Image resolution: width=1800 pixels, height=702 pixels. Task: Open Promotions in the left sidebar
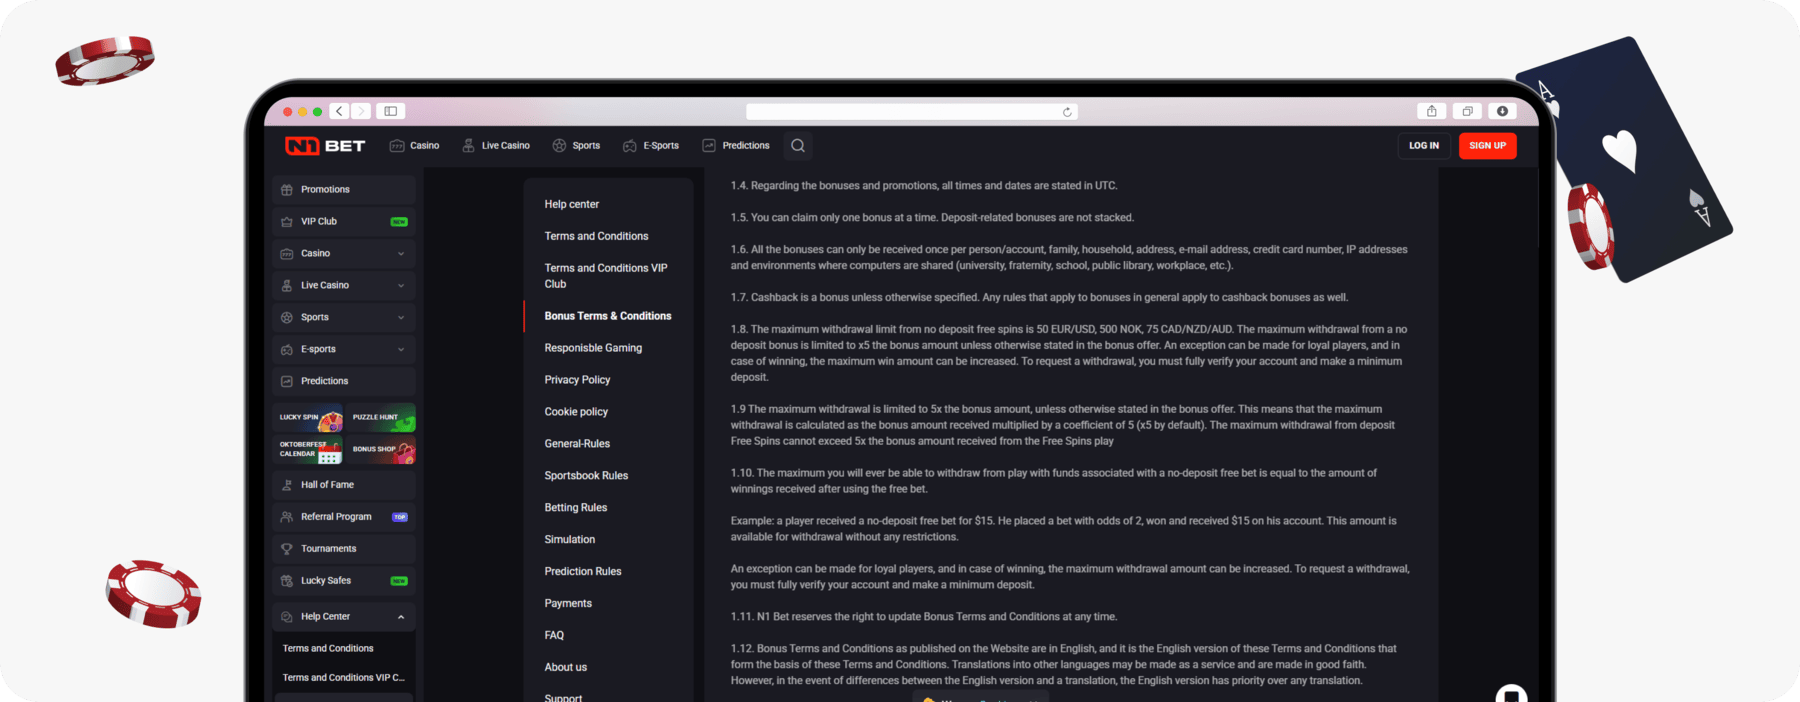pyautogui.click(x=344, y=190)
